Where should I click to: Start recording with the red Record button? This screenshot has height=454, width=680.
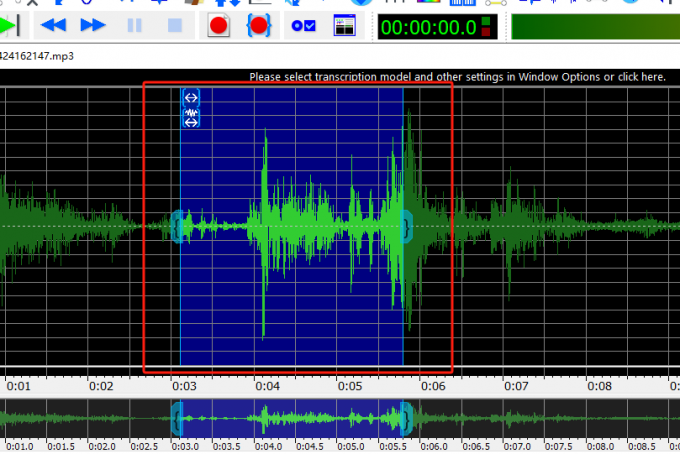(x=219, y=25)
